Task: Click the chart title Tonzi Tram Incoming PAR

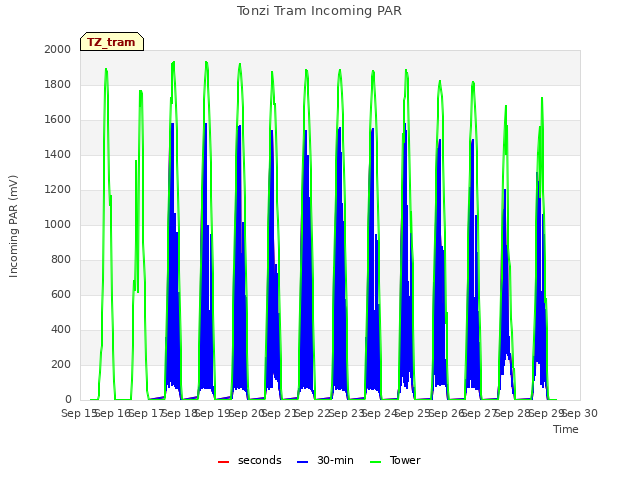Action: coord(319,11)
